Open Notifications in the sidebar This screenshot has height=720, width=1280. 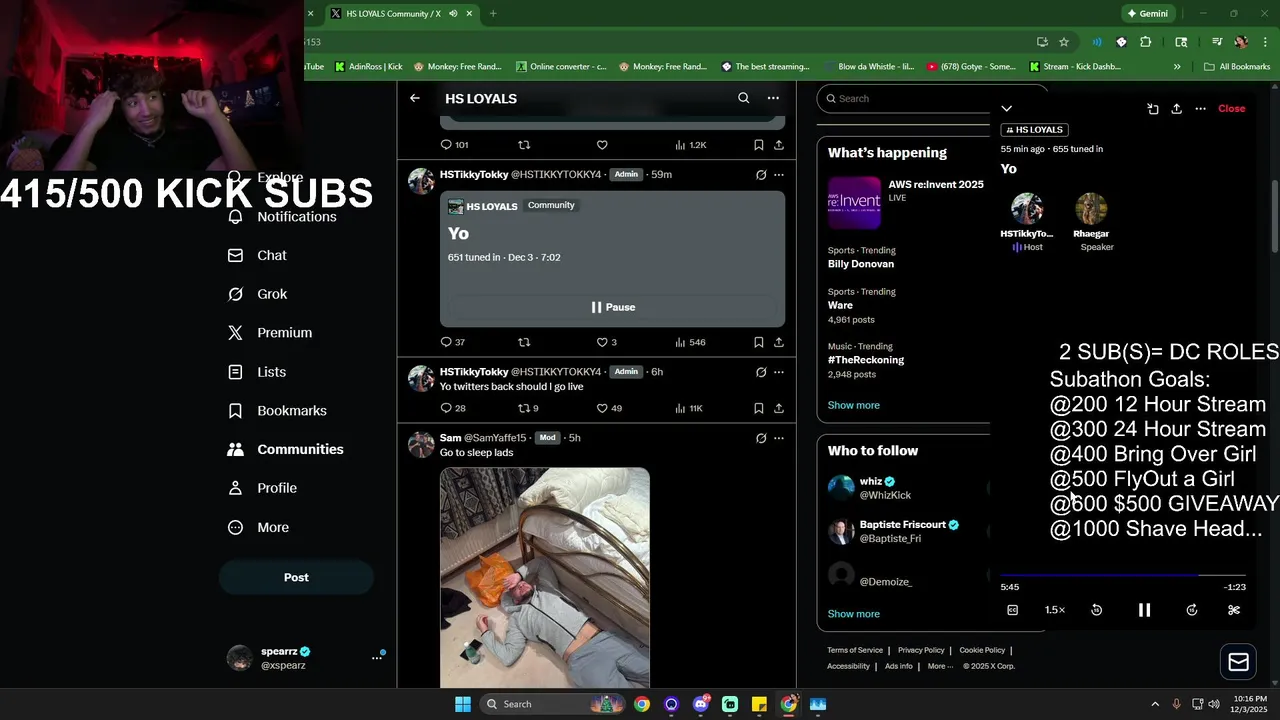pos(284,217)
